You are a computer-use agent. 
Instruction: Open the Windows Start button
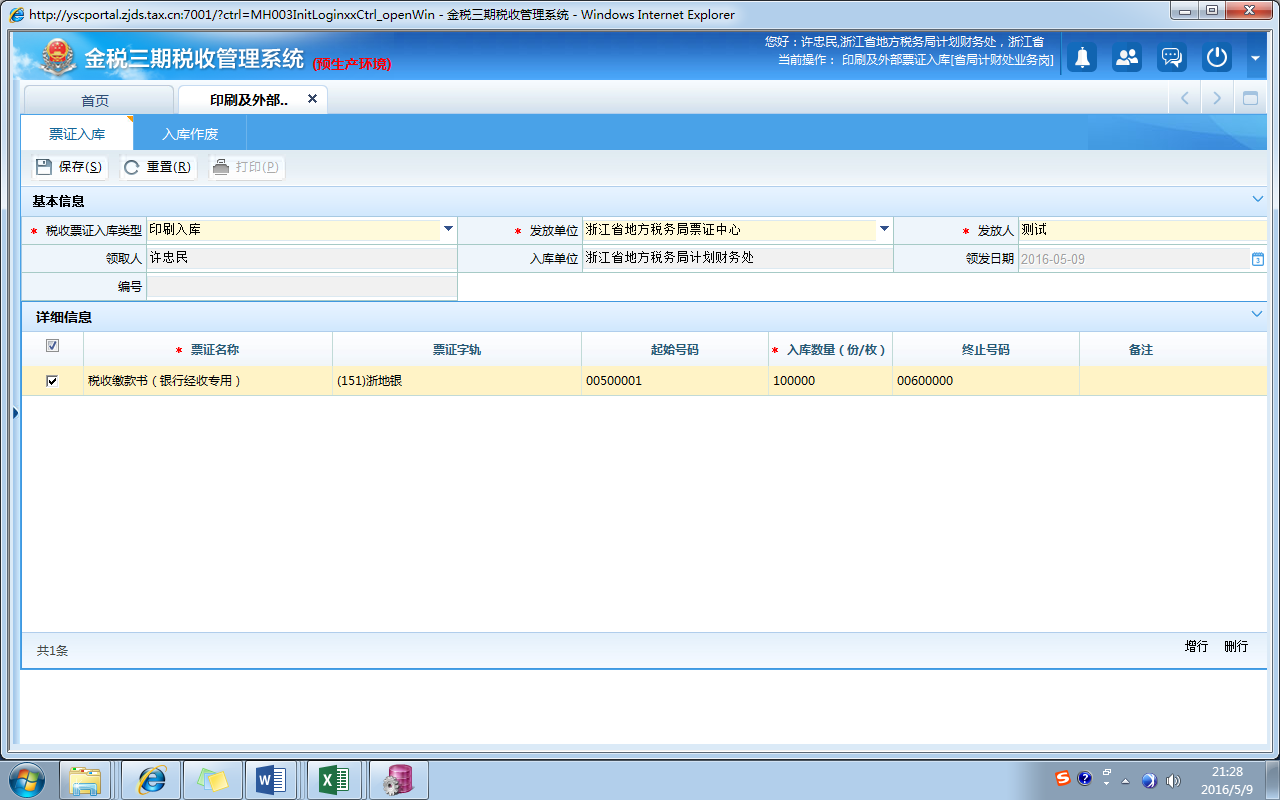click(27, 780)
